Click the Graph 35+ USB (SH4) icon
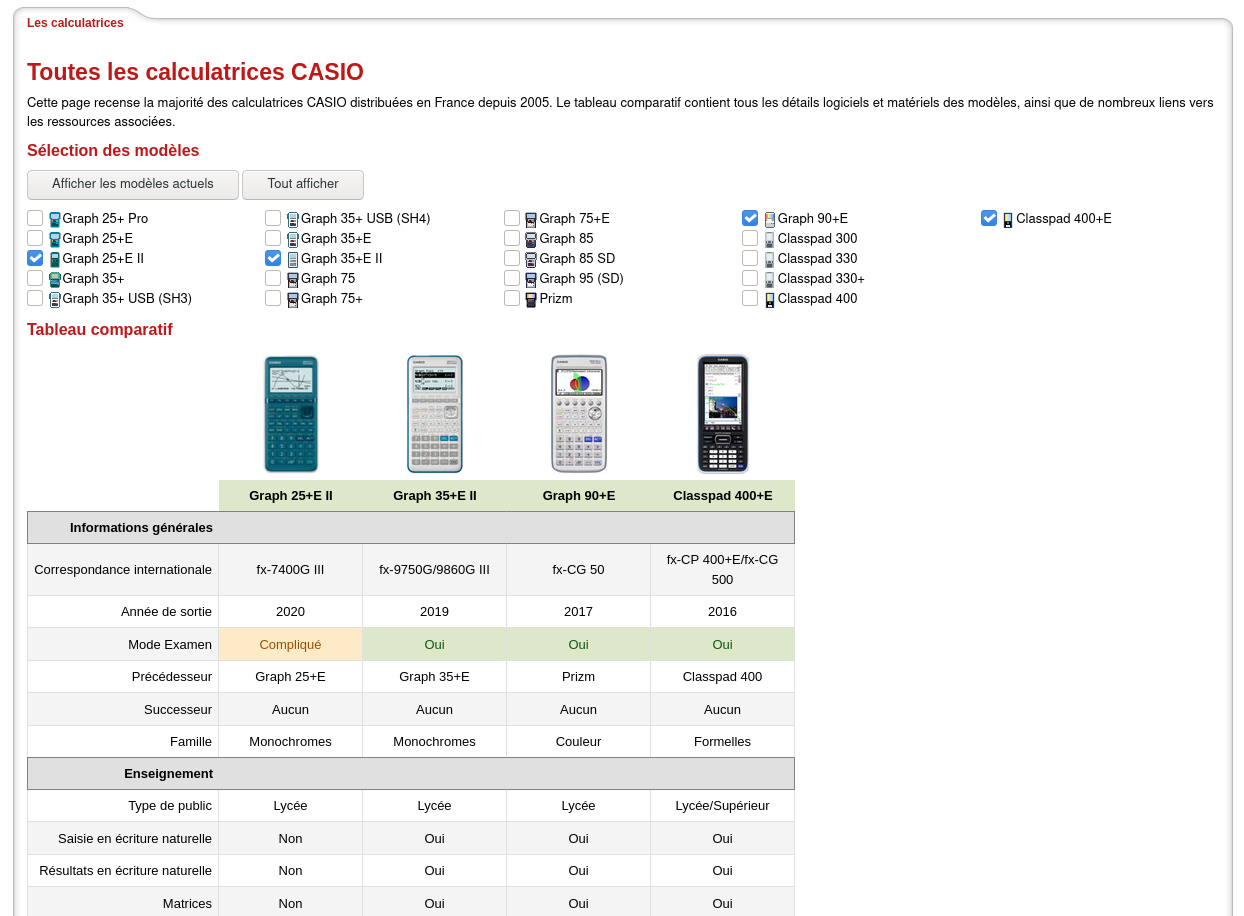Viewport: 1244px width, 916px height. [293, 219]
